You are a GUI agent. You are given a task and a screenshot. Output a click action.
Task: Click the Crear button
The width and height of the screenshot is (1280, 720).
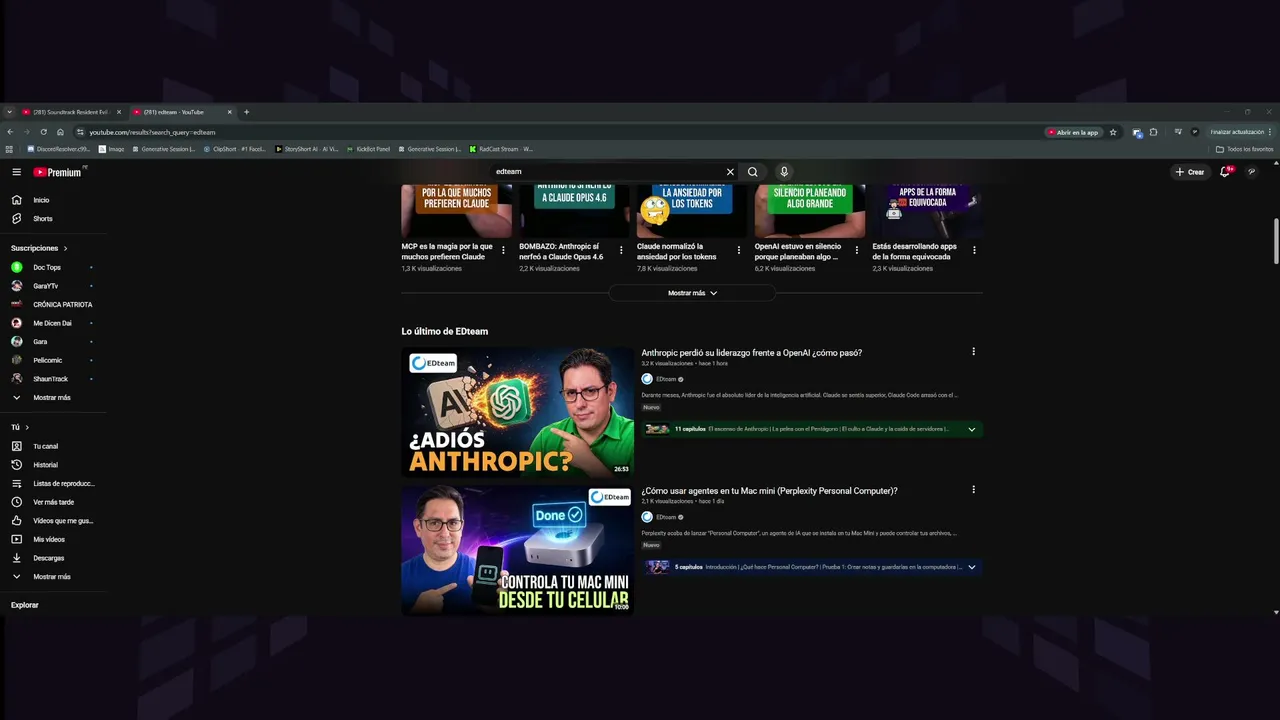click(x=1190, y=172)
